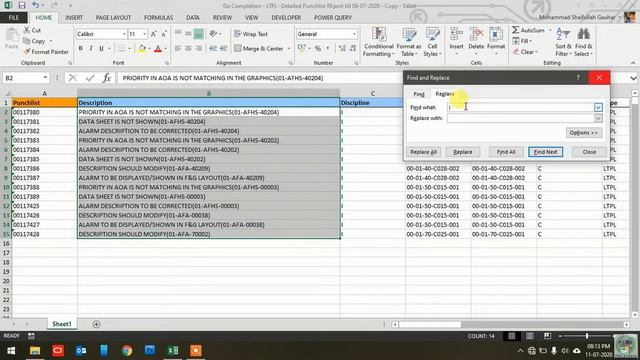The image size is (640, 360).
Task: Open the Borders dropdown
Action: pyautogui.click(x=129, y=49)
